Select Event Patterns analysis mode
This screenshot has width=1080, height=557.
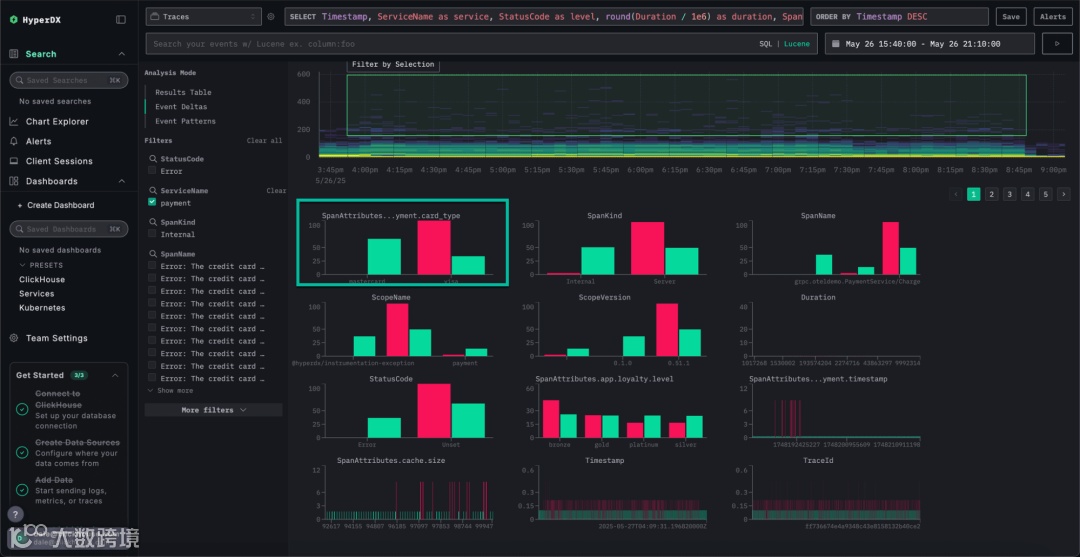[185, 121]
